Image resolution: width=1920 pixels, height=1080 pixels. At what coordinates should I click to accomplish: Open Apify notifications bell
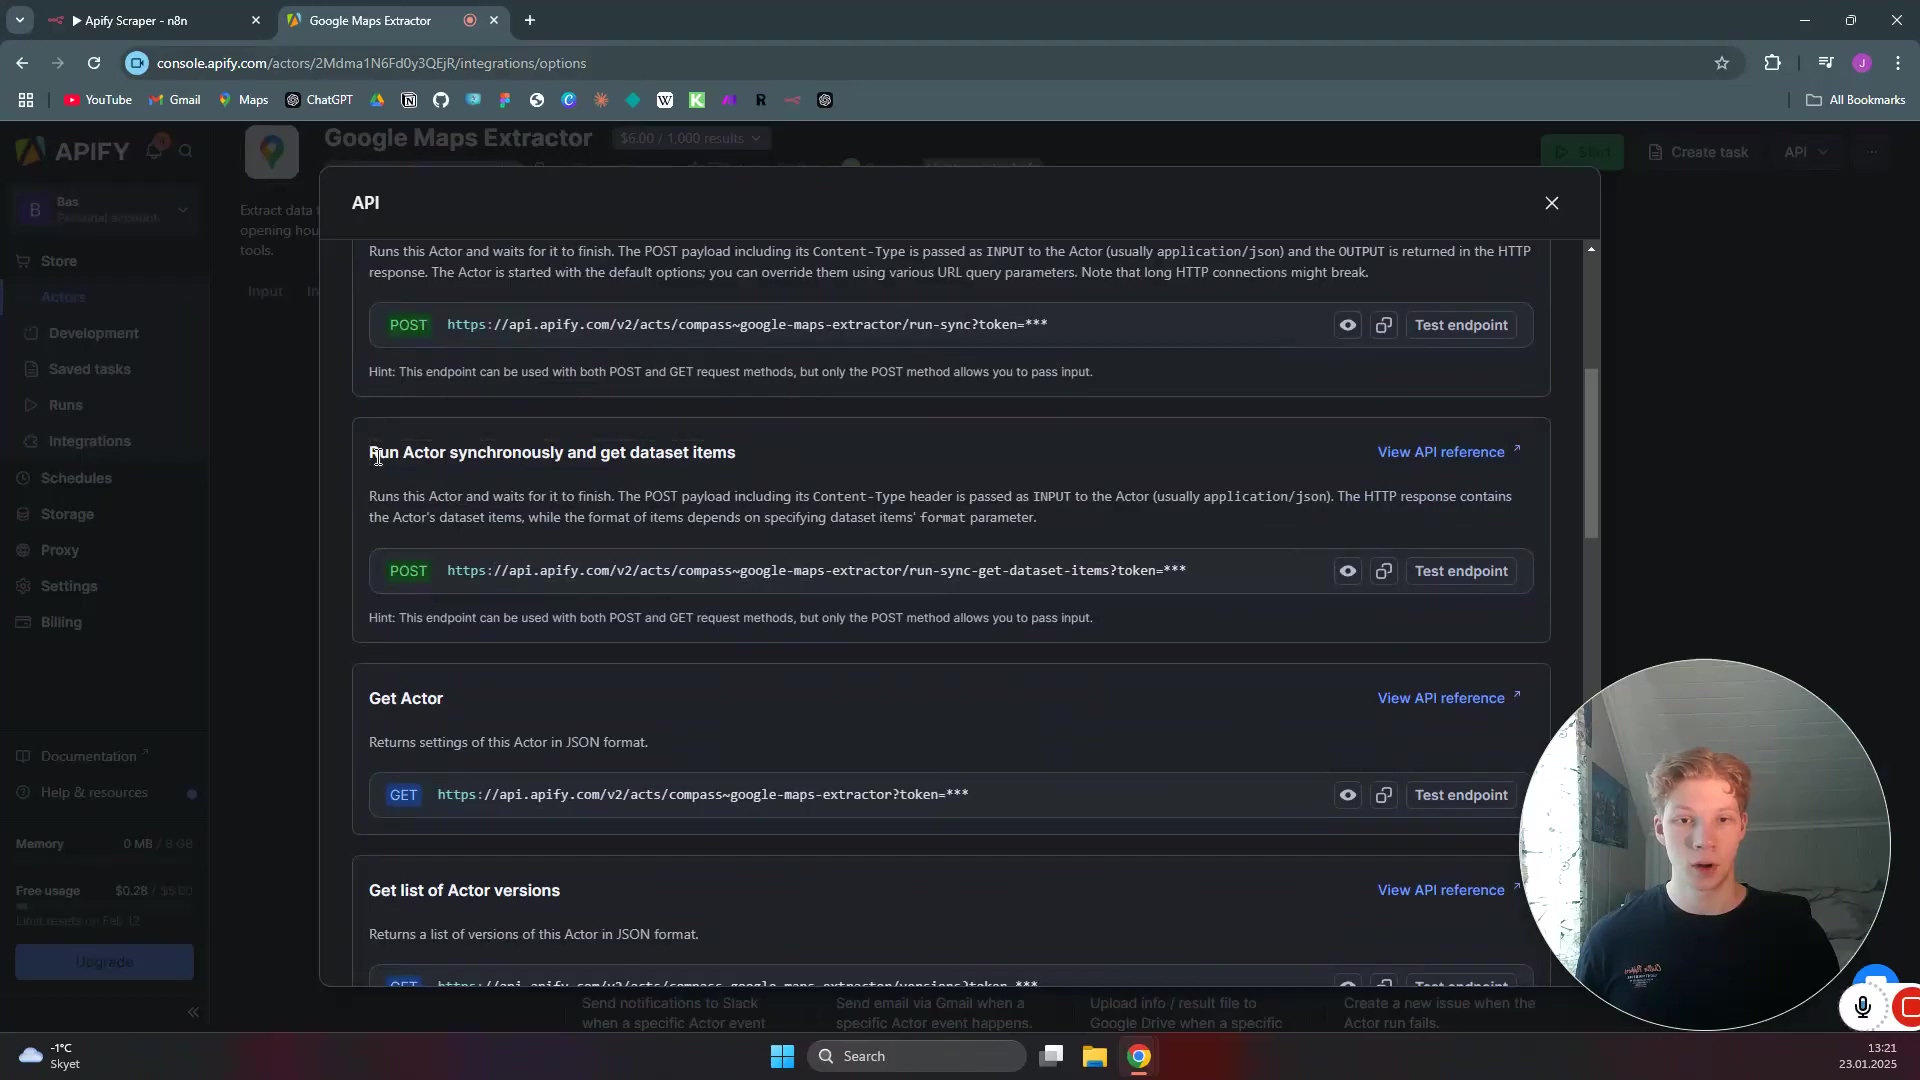click(x=154, y=150)
